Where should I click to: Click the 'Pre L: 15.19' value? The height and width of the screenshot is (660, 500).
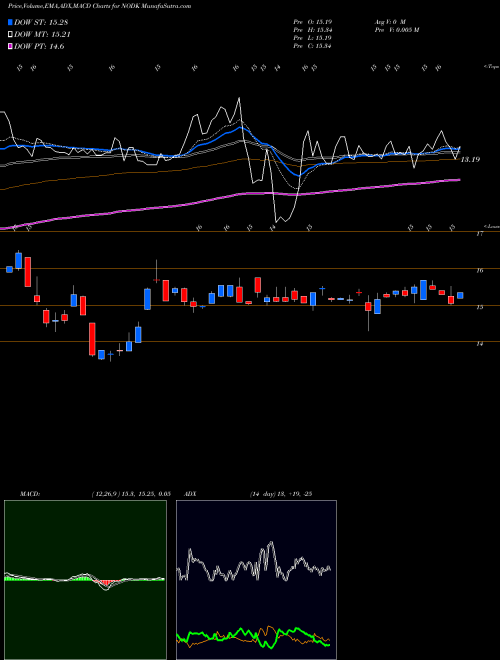(314, 38)
